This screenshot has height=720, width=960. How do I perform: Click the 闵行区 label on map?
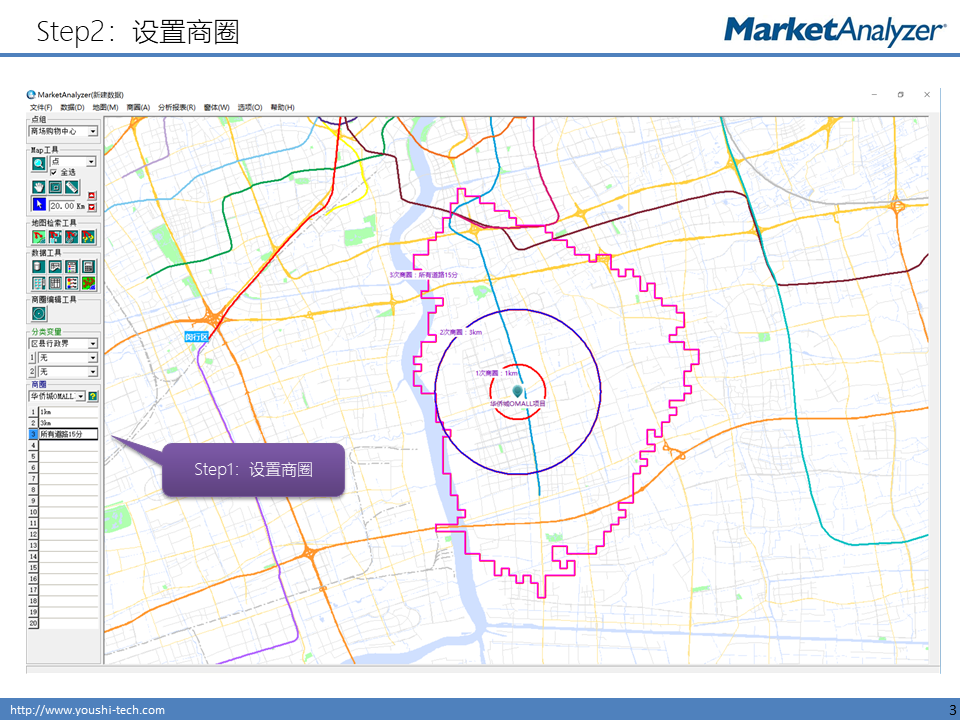(x=197, y=337)
